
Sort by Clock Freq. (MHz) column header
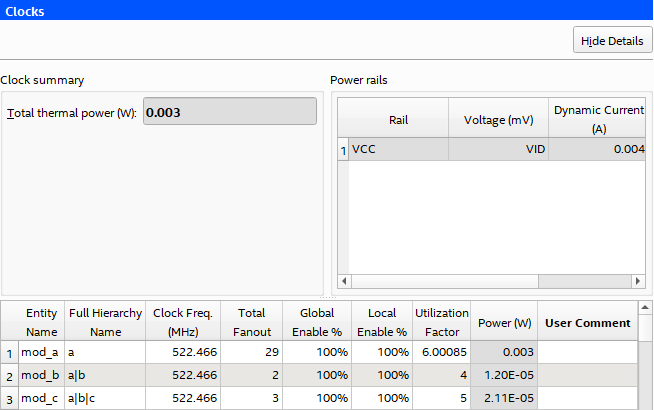182,322
